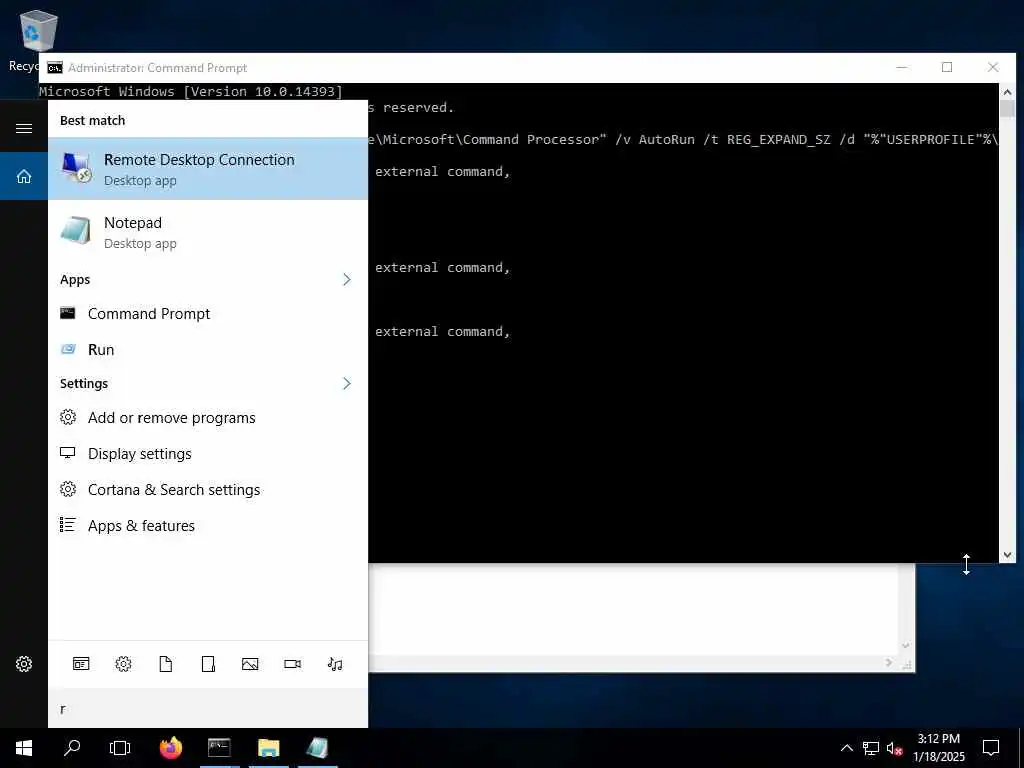Click the Apps section header
The height and width of the screenshot is (768, 1024).
click(x=75, y=280)
